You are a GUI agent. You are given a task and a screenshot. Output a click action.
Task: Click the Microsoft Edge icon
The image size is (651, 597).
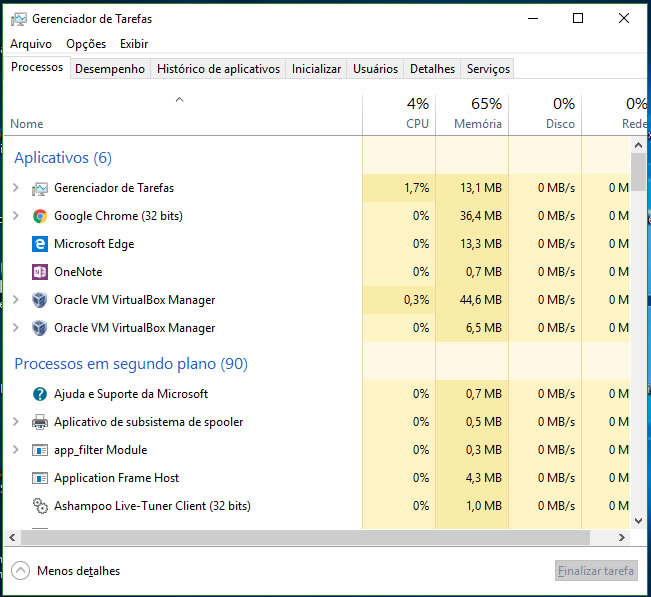[x=40, y=244]
